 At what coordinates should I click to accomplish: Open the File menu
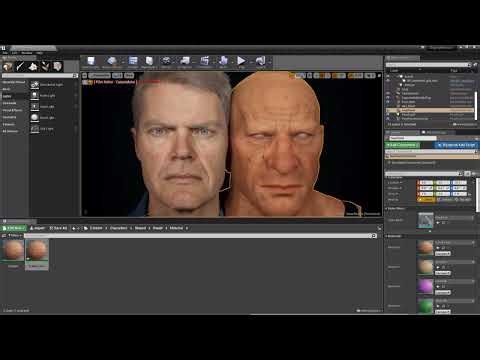point(5,53)
